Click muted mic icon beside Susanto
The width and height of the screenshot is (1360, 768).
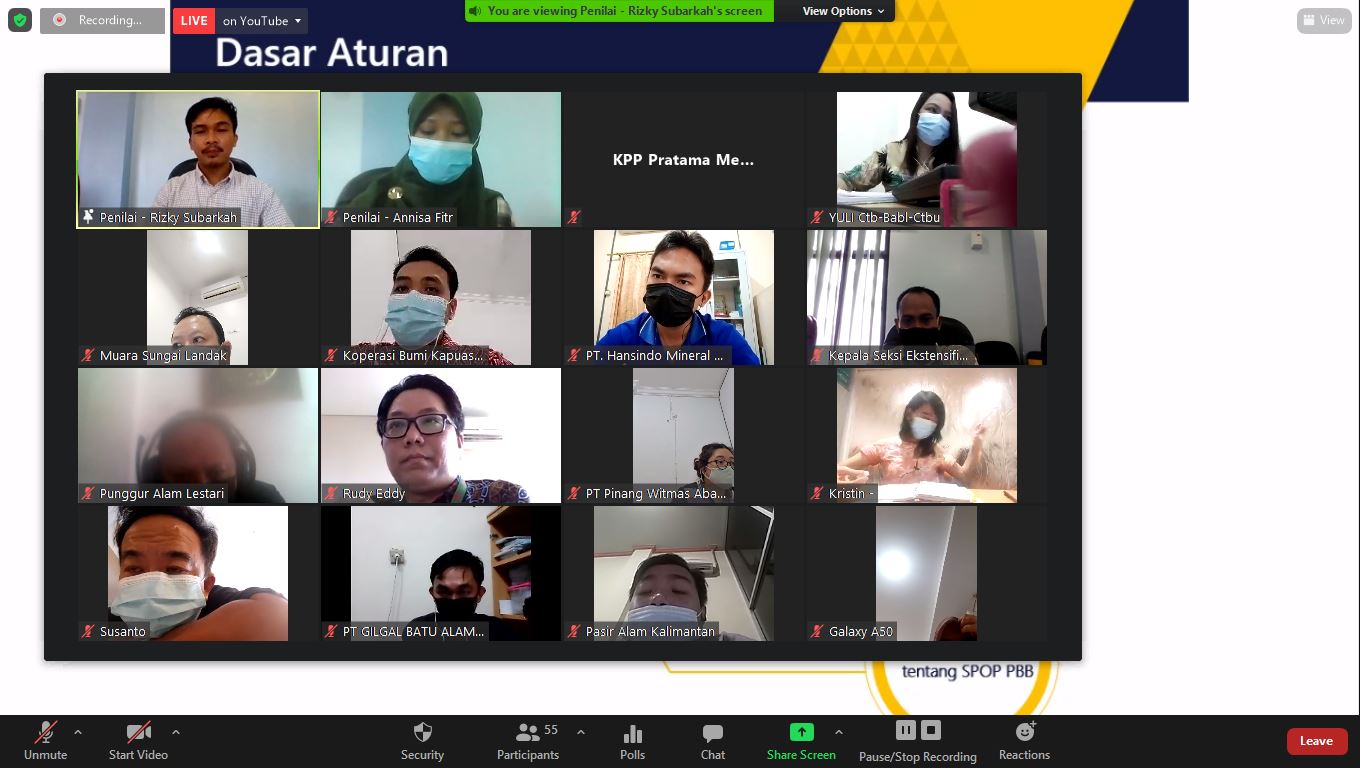coord(89,631)
